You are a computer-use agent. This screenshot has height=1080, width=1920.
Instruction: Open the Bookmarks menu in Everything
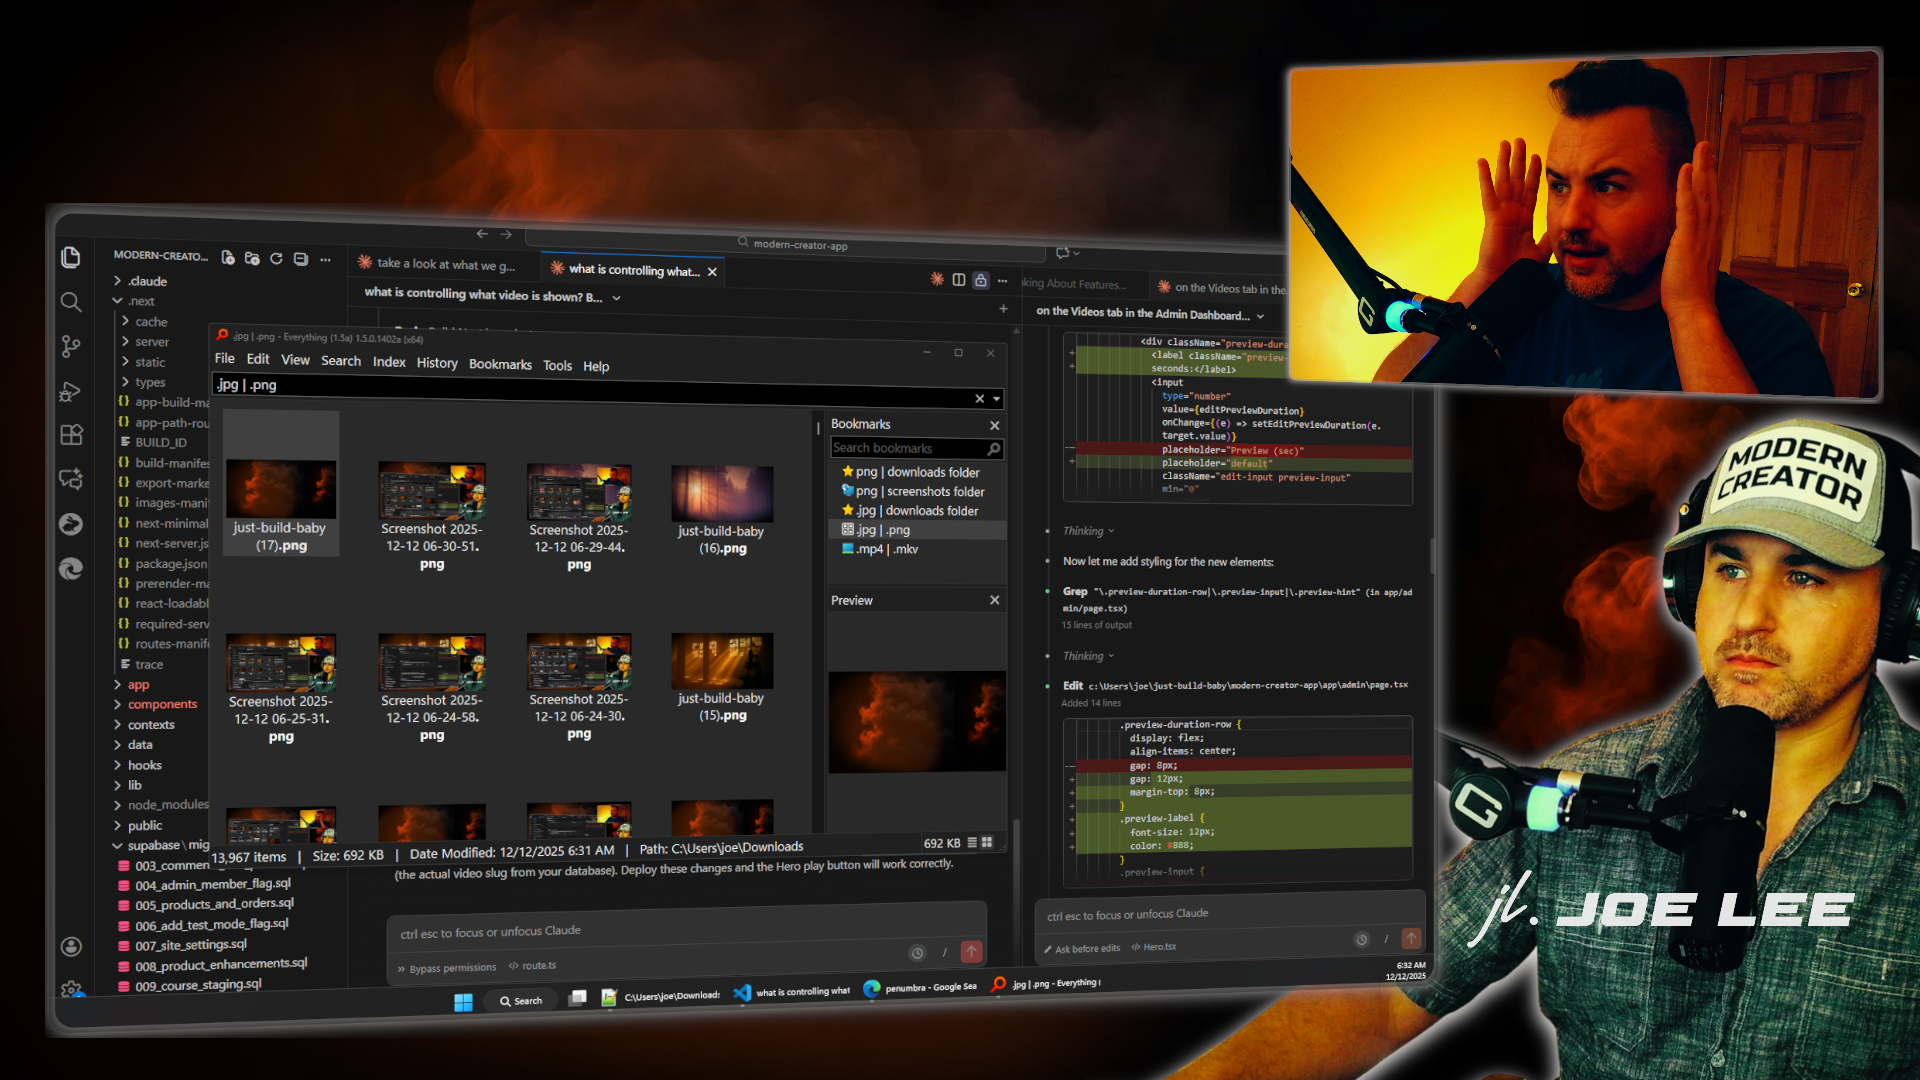coord(500,365)
